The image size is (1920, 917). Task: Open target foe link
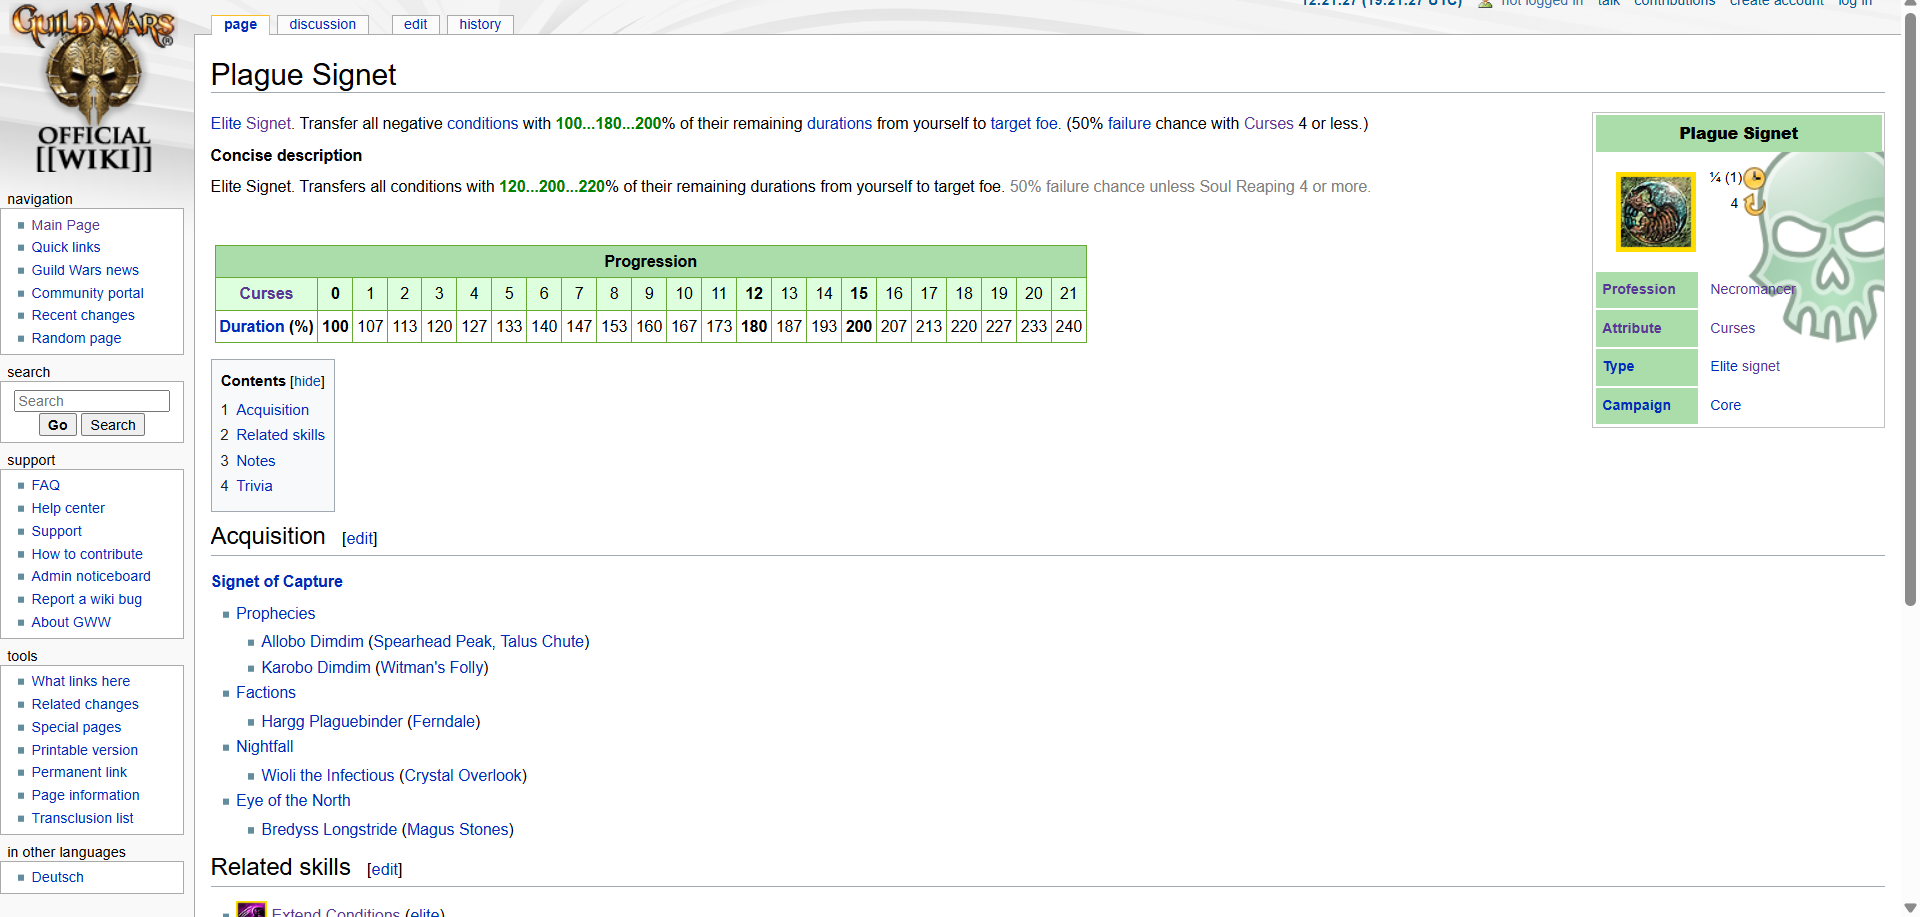(x=1024, y=123)
